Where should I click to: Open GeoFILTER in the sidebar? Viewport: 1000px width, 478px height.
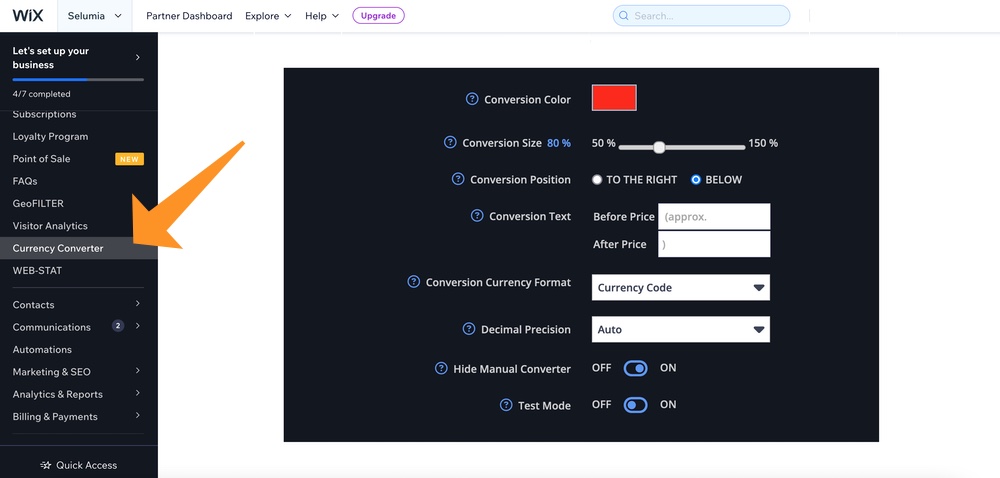[x=38, y=203]
